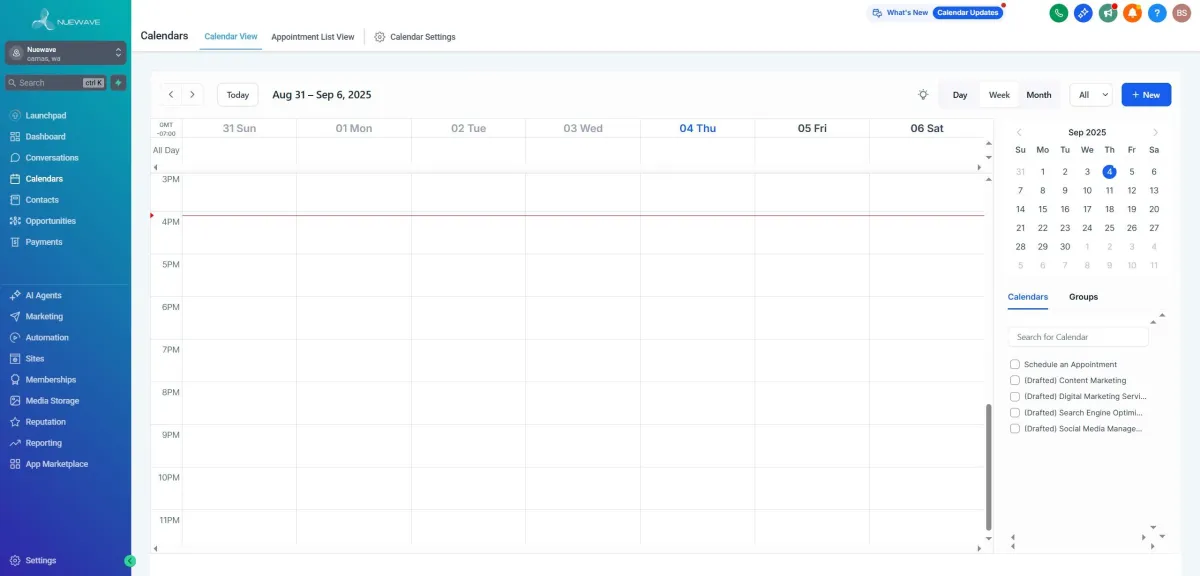Open the megaphone announcements icon

click(1107, 13)
